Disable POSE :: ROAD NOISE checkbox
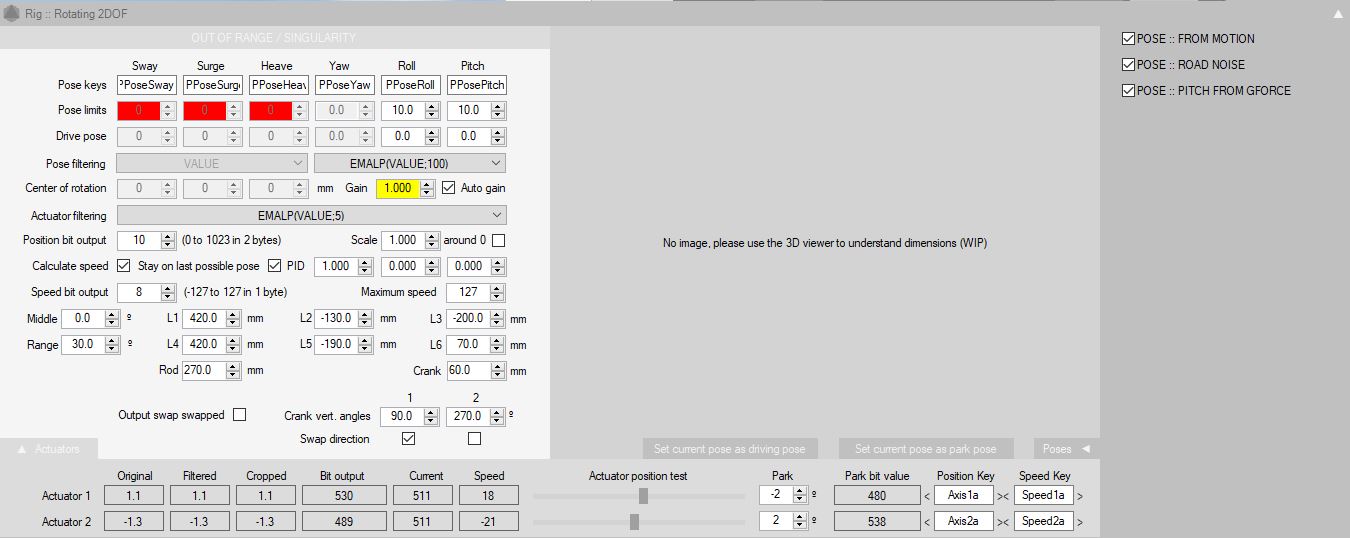The image size is (1350, 538). 1129,65
